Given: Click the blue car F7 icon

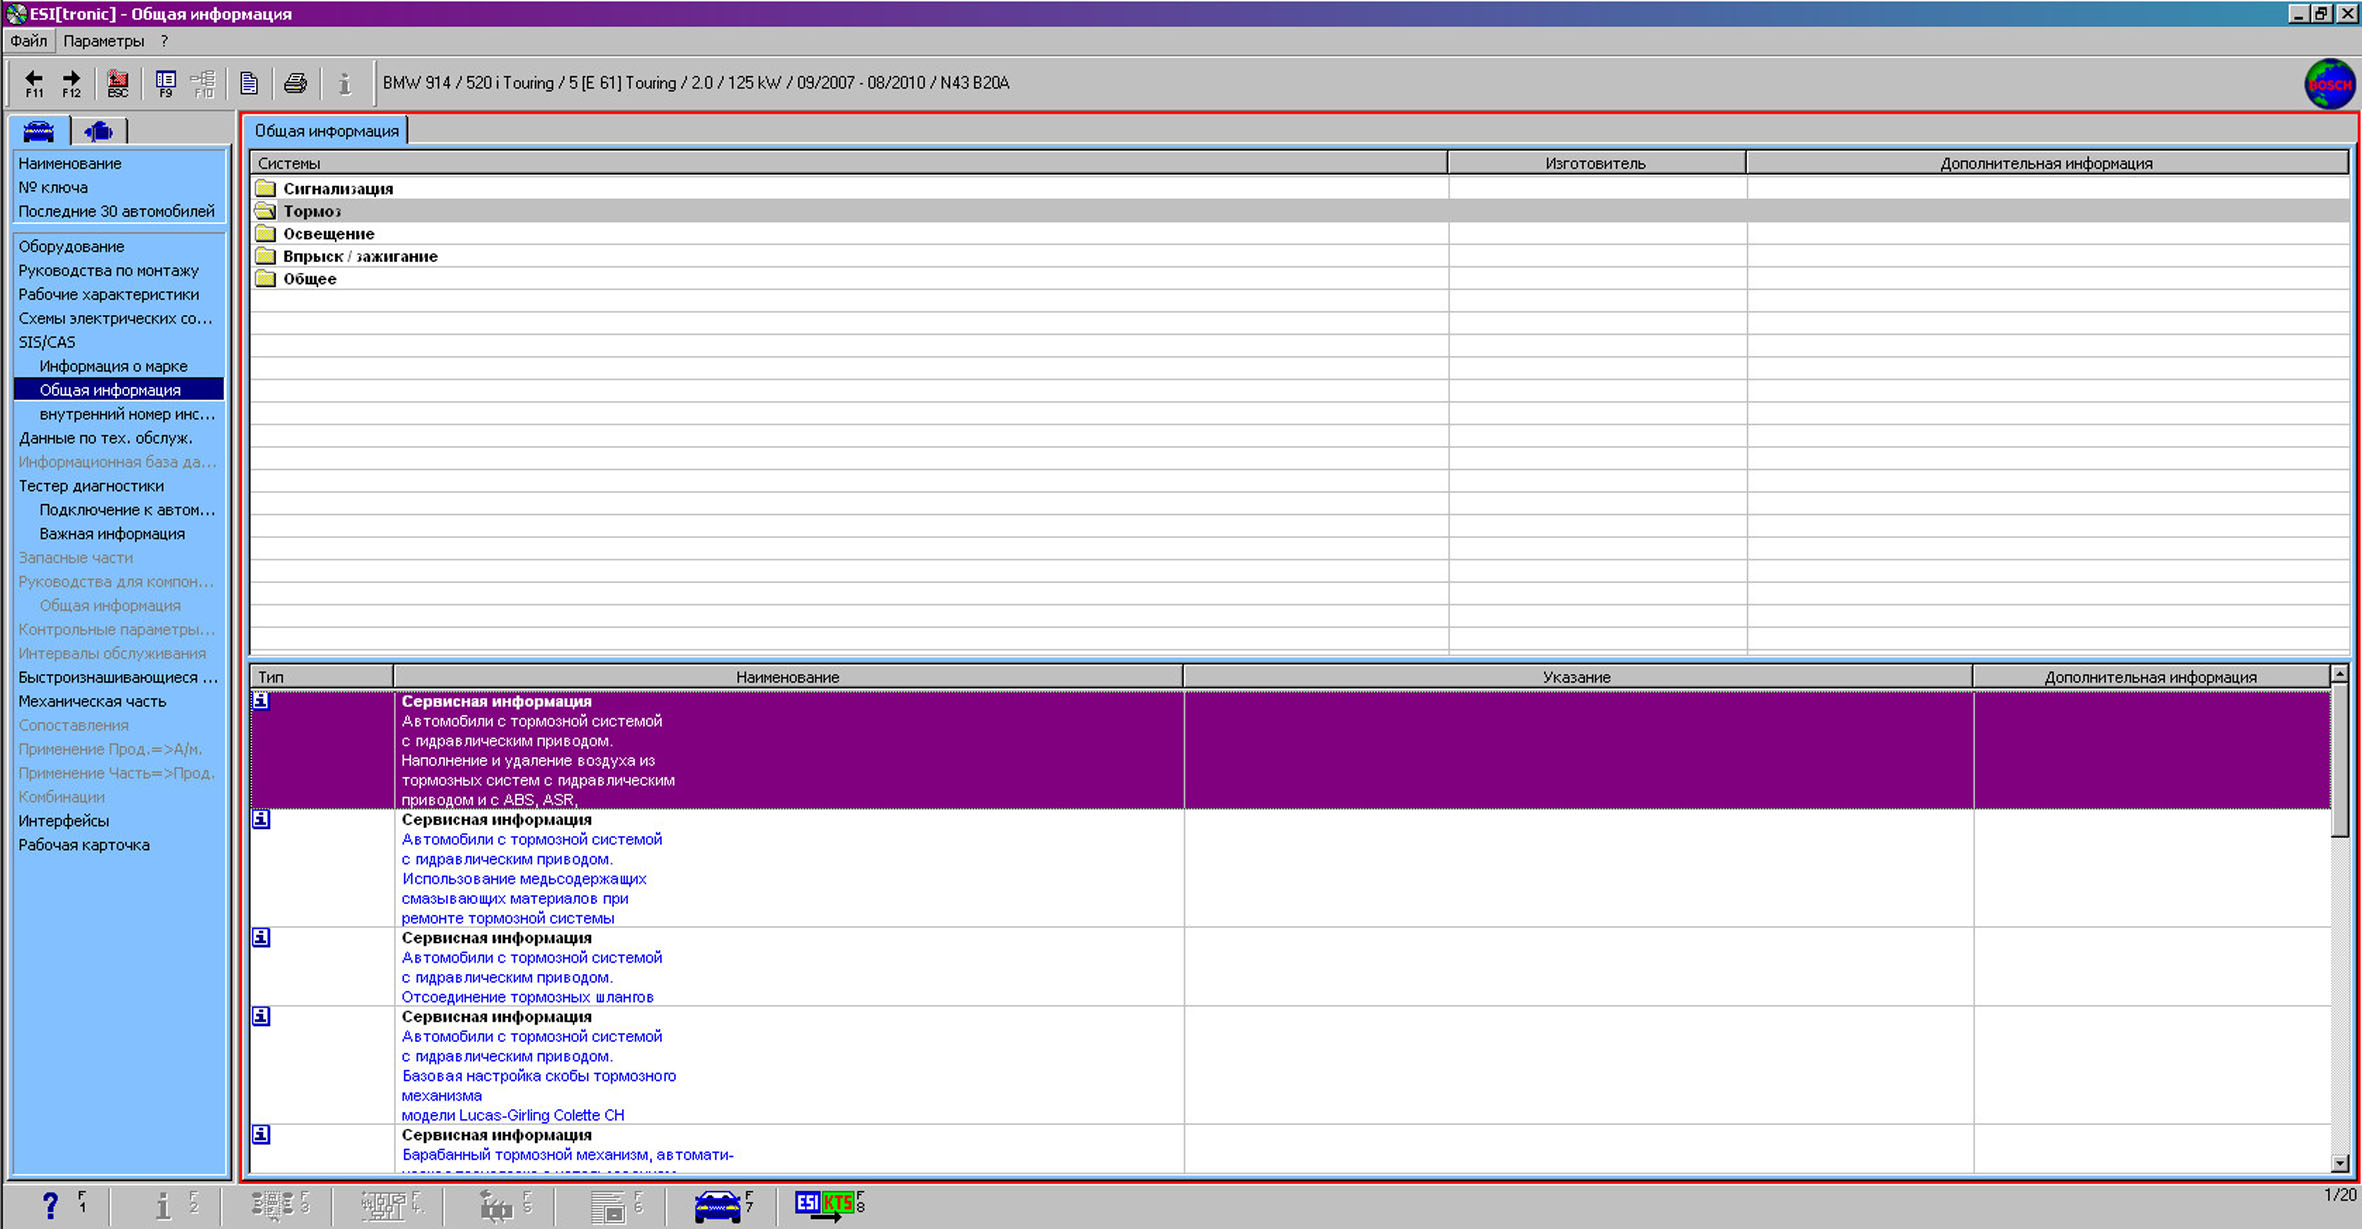Looking at the screenshot, I should pyautogui.click(x=717, y=1205).
